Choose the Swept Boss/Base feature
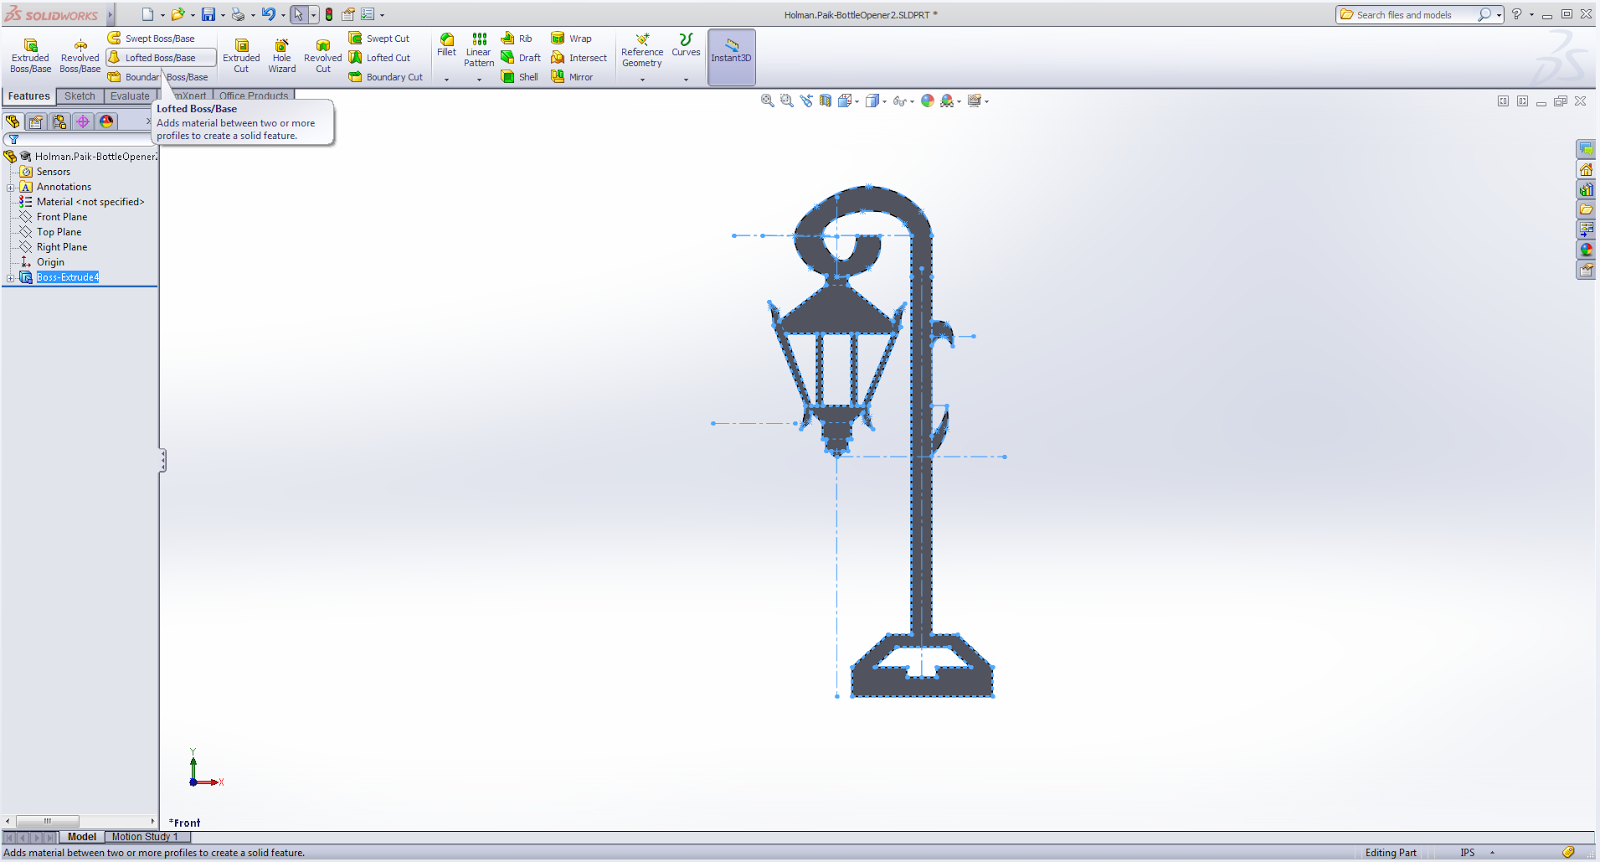The image size is (1600, 862). pos(151,38)
